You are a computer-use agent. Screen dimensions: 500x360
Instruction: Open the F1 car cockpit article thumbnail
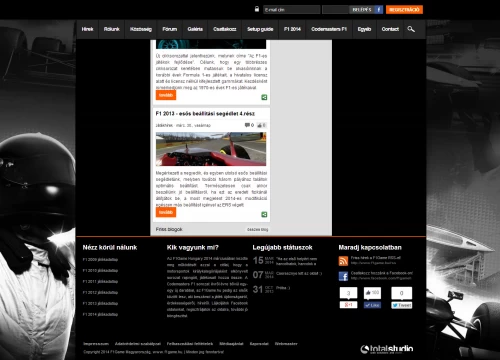(x=211, y=149)
